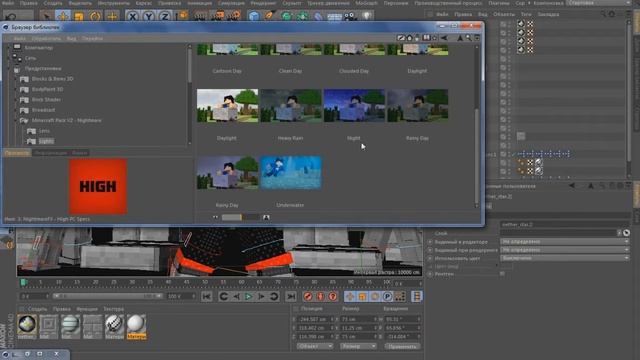Select the Move tool in top toolbar
The image size is (640, 360).
(x=62, y=16)
